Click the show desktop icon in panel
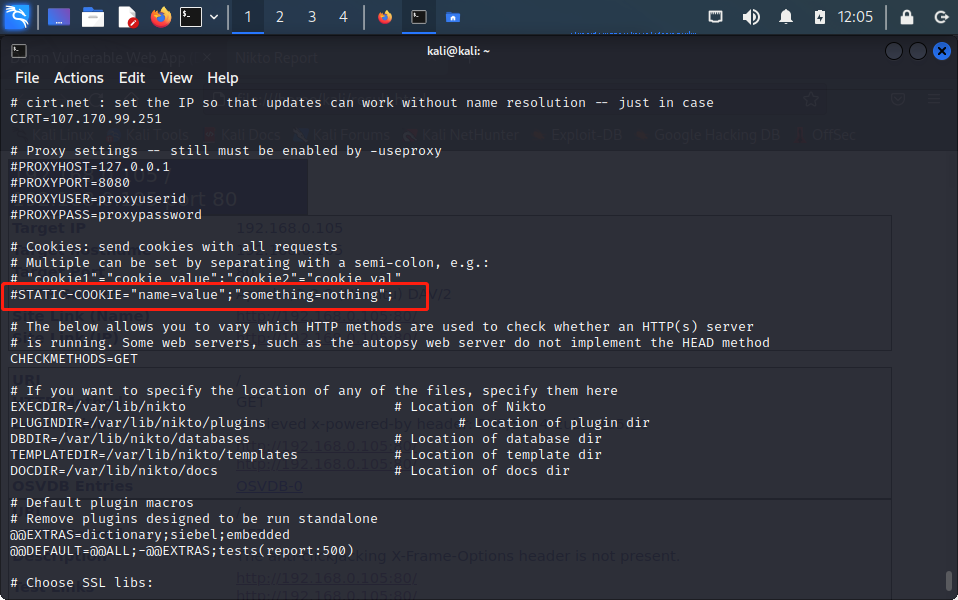The image size is (958, 600). [x=59, y=17]
